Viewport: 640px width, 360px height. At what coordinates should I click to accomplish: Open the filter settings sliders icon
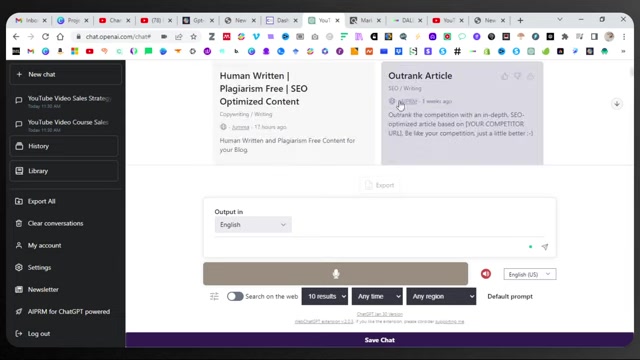tap(214, 296)
